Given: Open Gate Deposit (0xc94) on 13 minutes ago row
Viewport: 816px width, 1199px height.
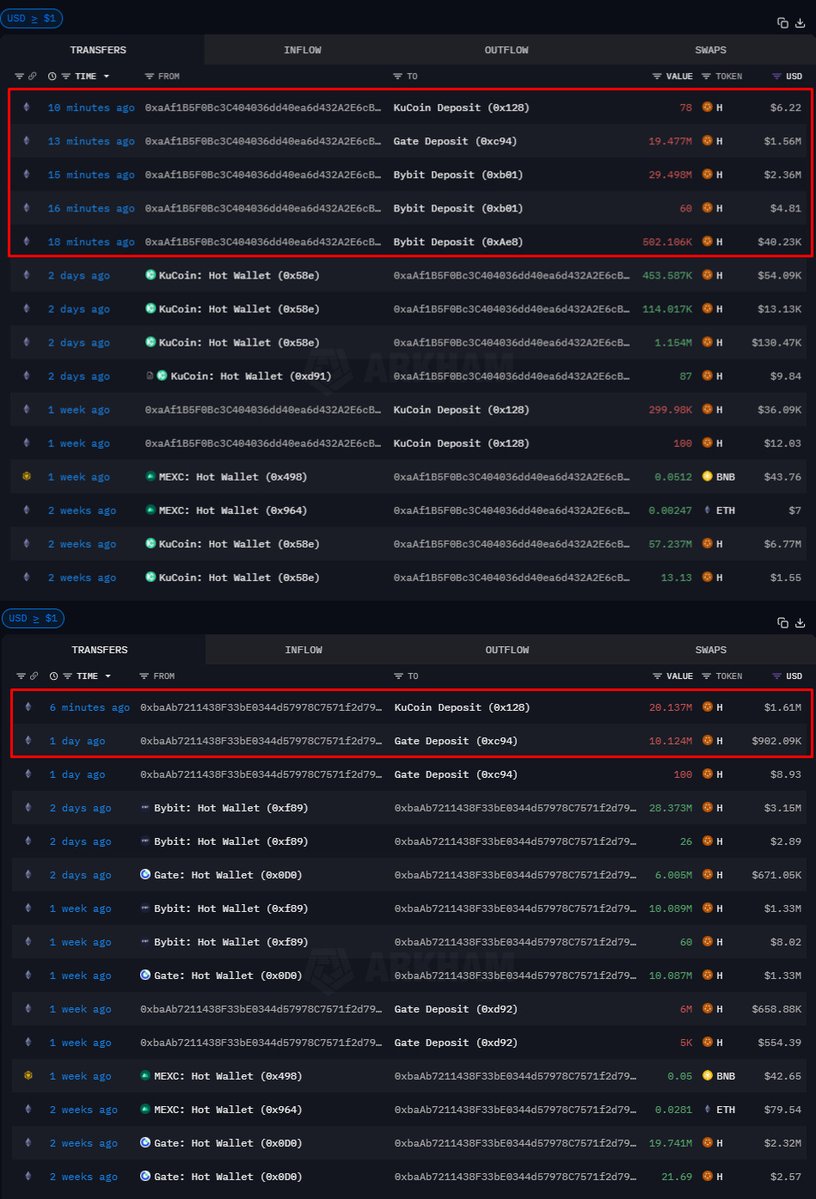Looking at the screenshot, I should (455, 141).
